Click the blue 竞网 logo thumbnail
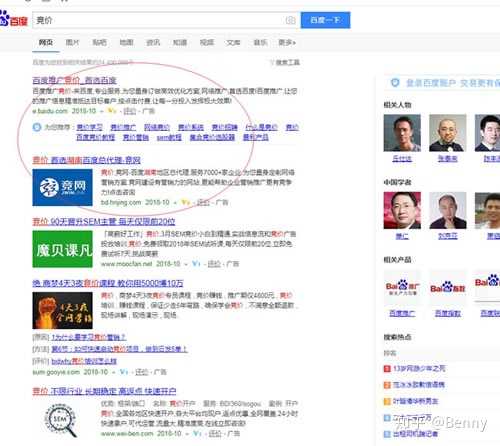 62,187
